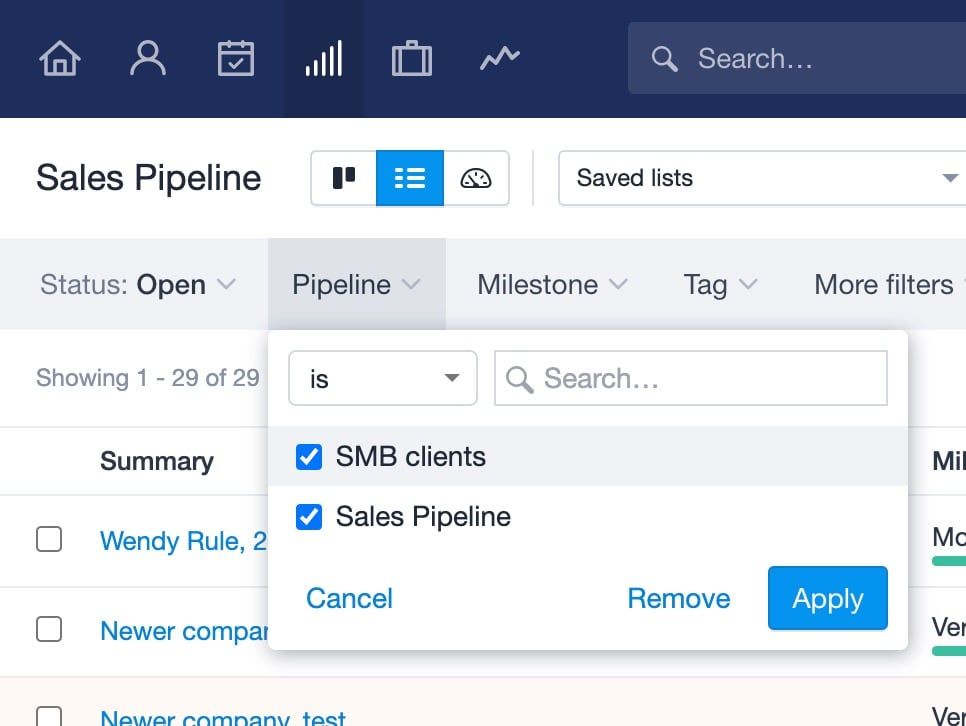Focus the top global Search field
This screenshot has width=966, height=726.
(797, 59)
